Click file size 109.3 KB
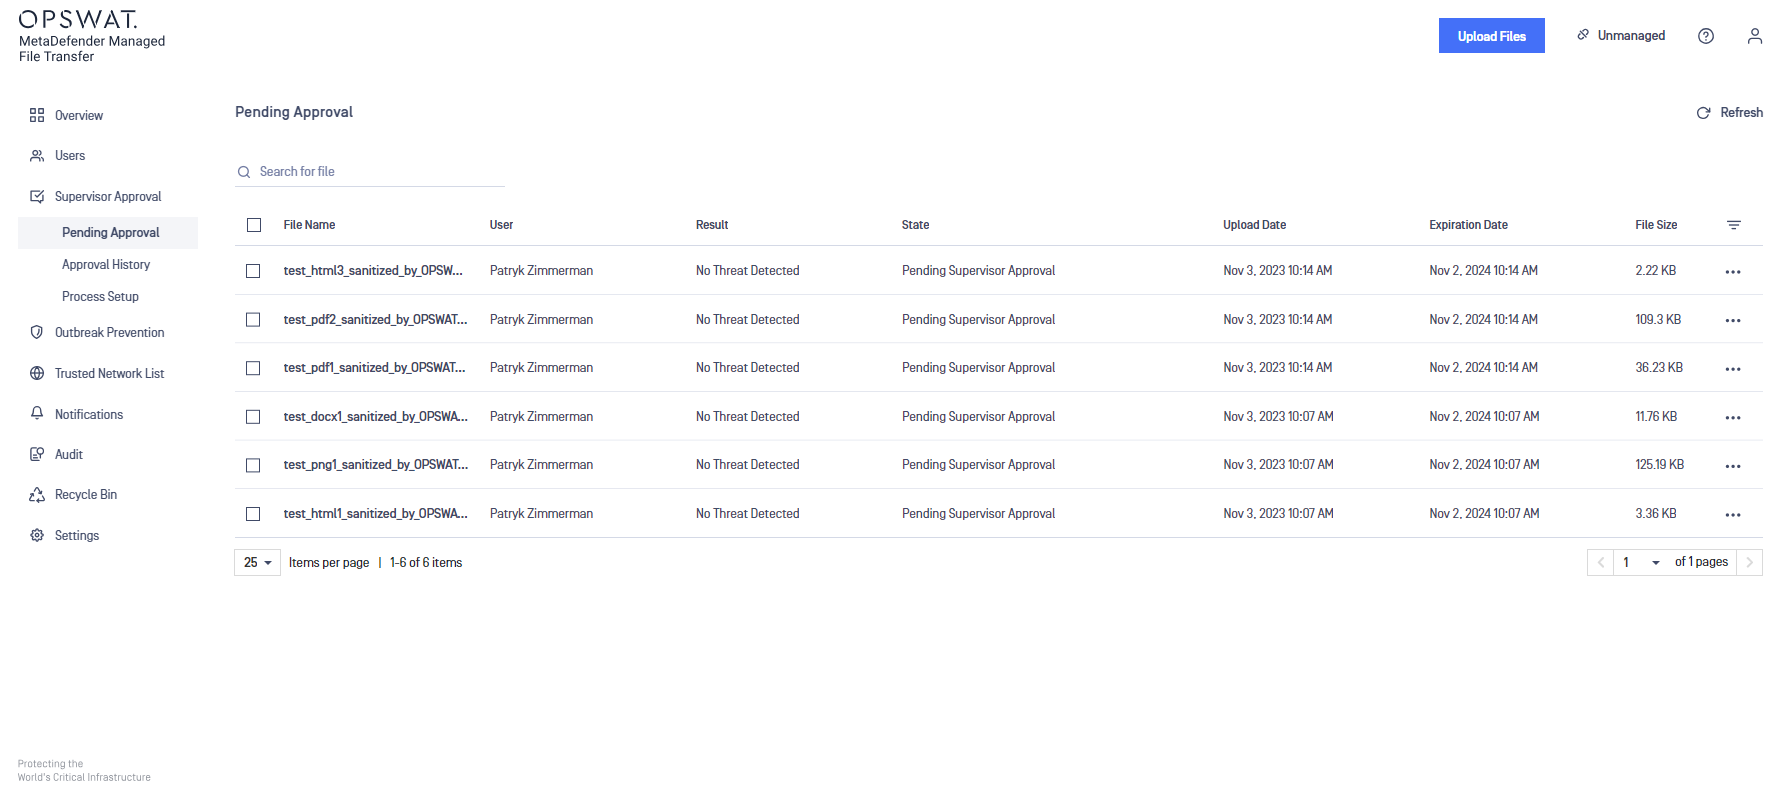1784x790 pixels. coord(1658,320)
